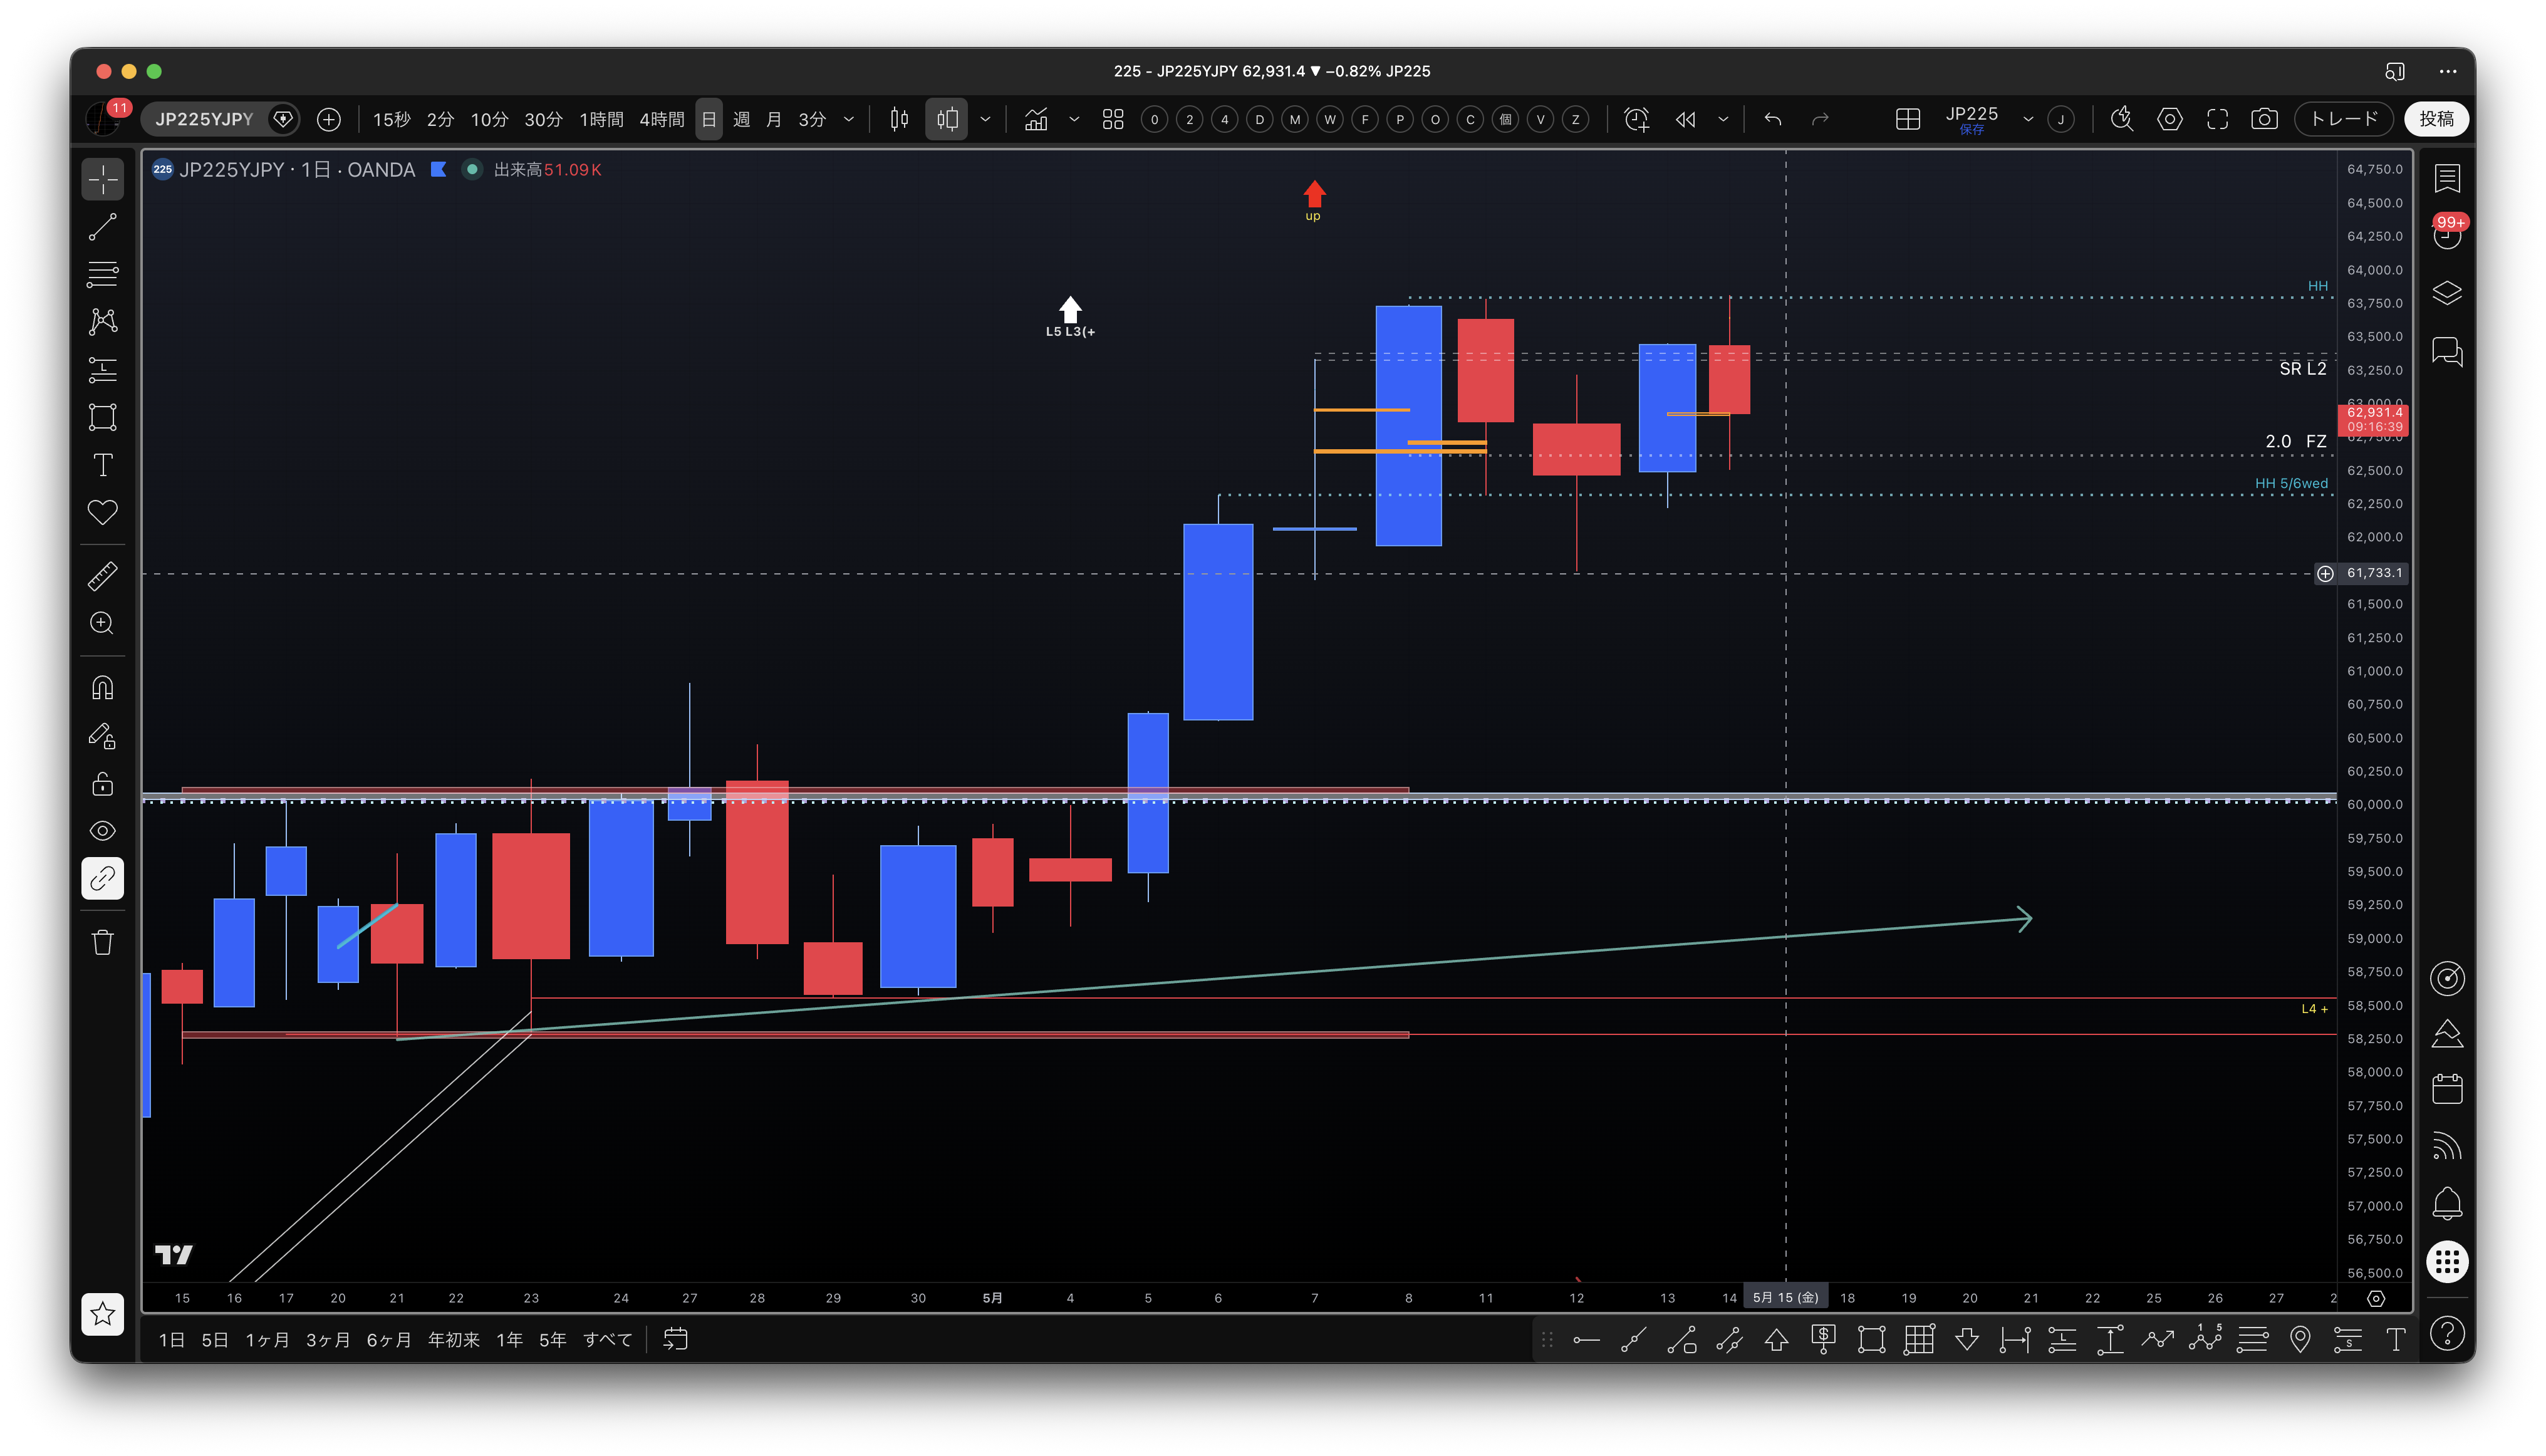
Task: Switch to the 1時間 timeframe
Action: pos(601,120)
